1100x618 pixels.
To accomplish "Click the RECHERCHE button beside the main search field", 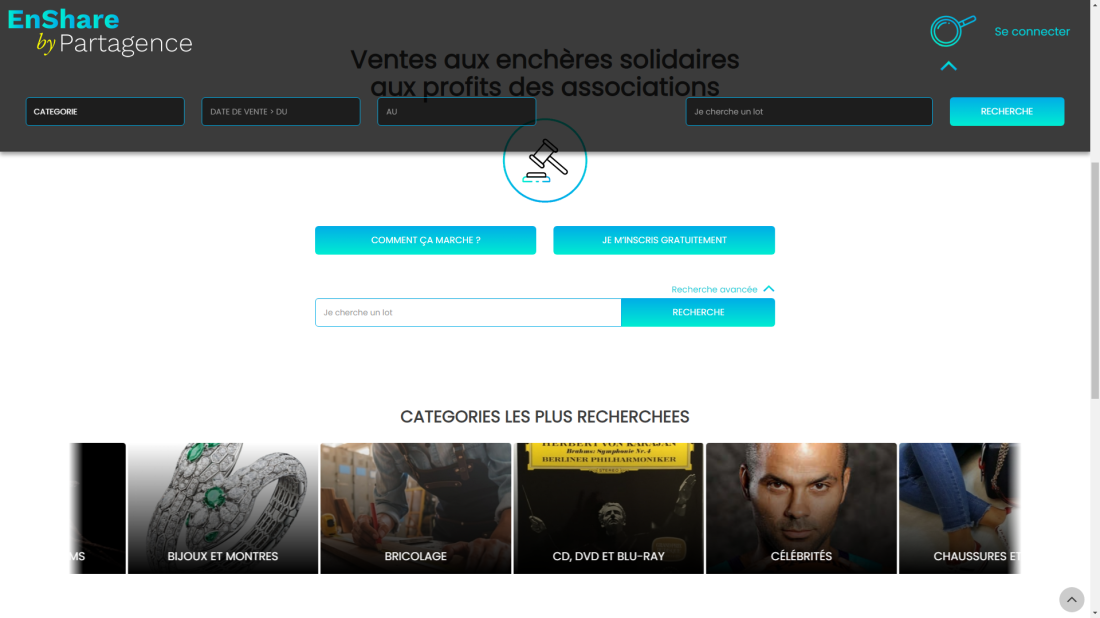I will coord(698,312).
